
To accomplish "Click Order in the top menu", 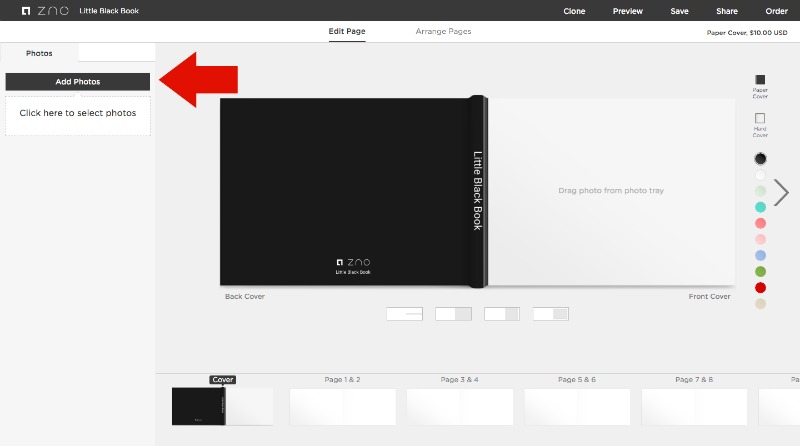I will [776, 11].
